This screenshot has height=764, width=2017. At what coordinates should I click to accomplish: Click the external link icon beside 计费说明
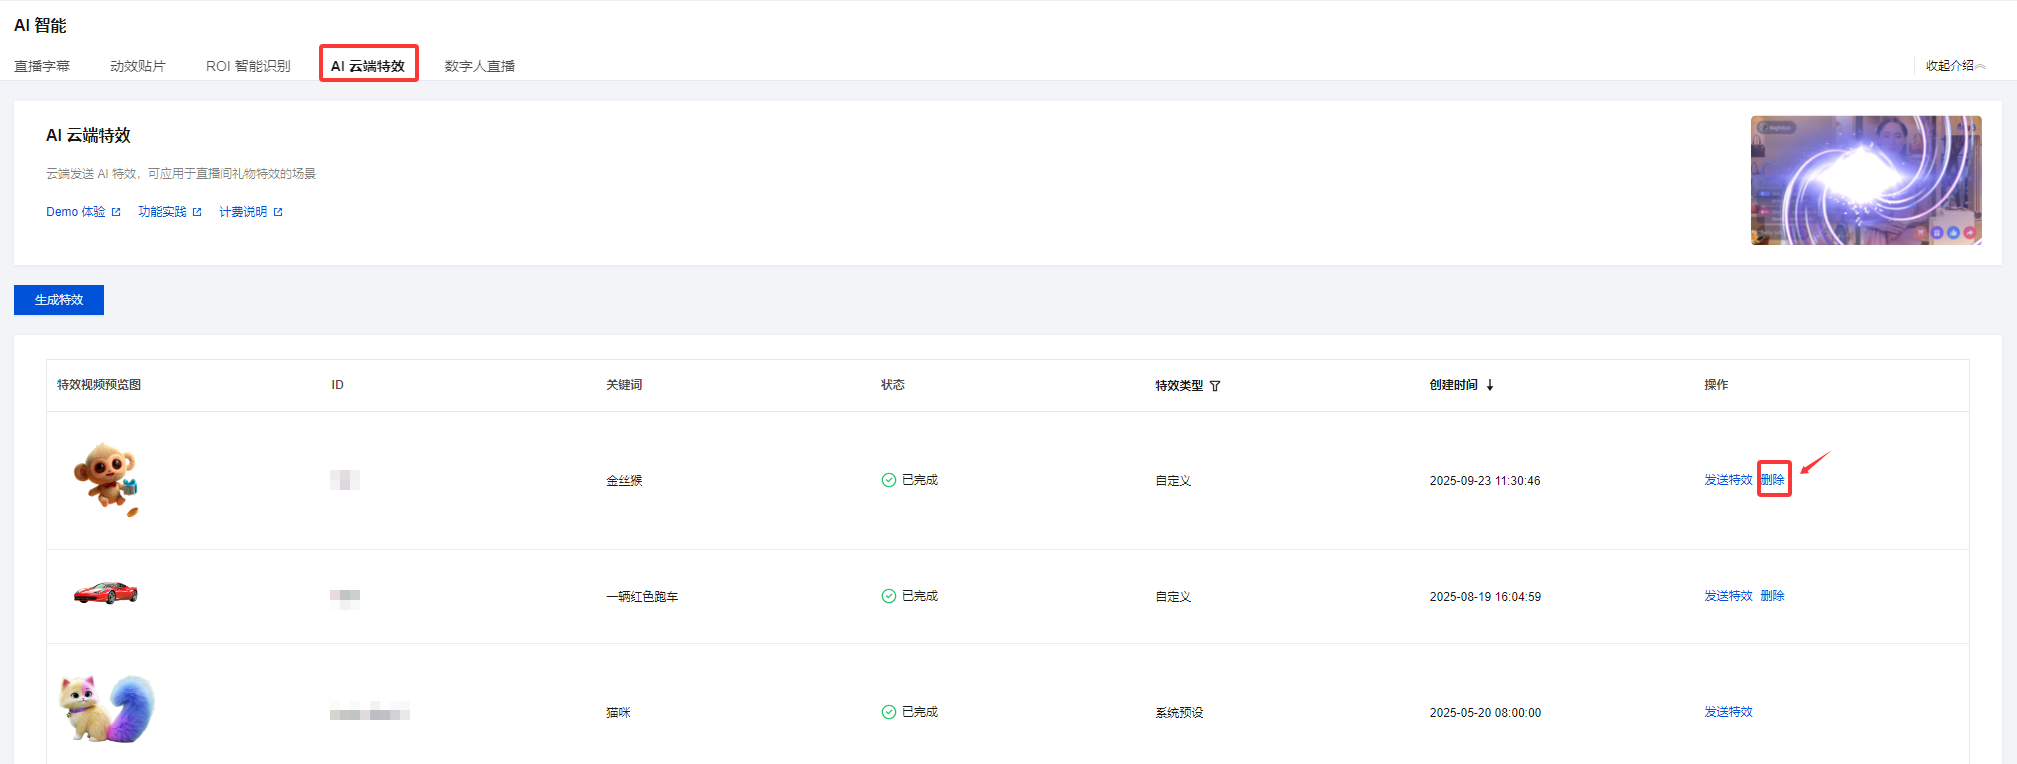pyautogui.click(x=278, y=212)
